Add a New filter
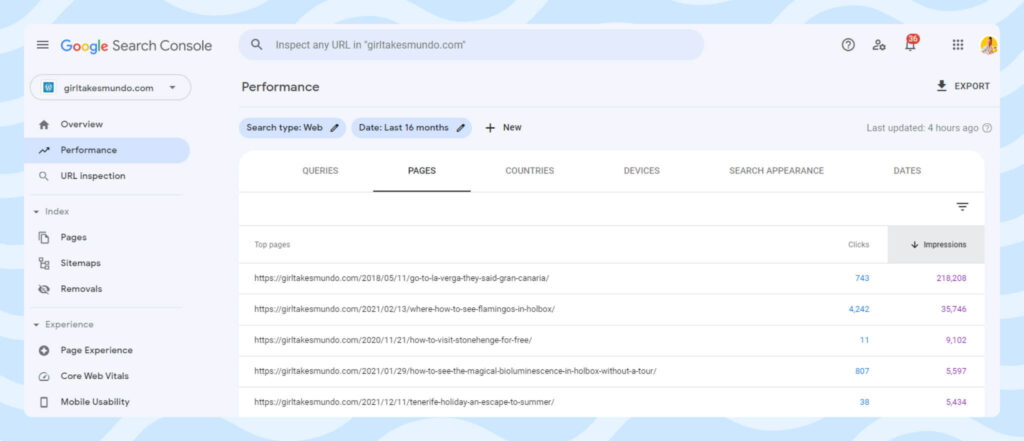Viewport: 1024px width, 441px height. pos(503,128)
